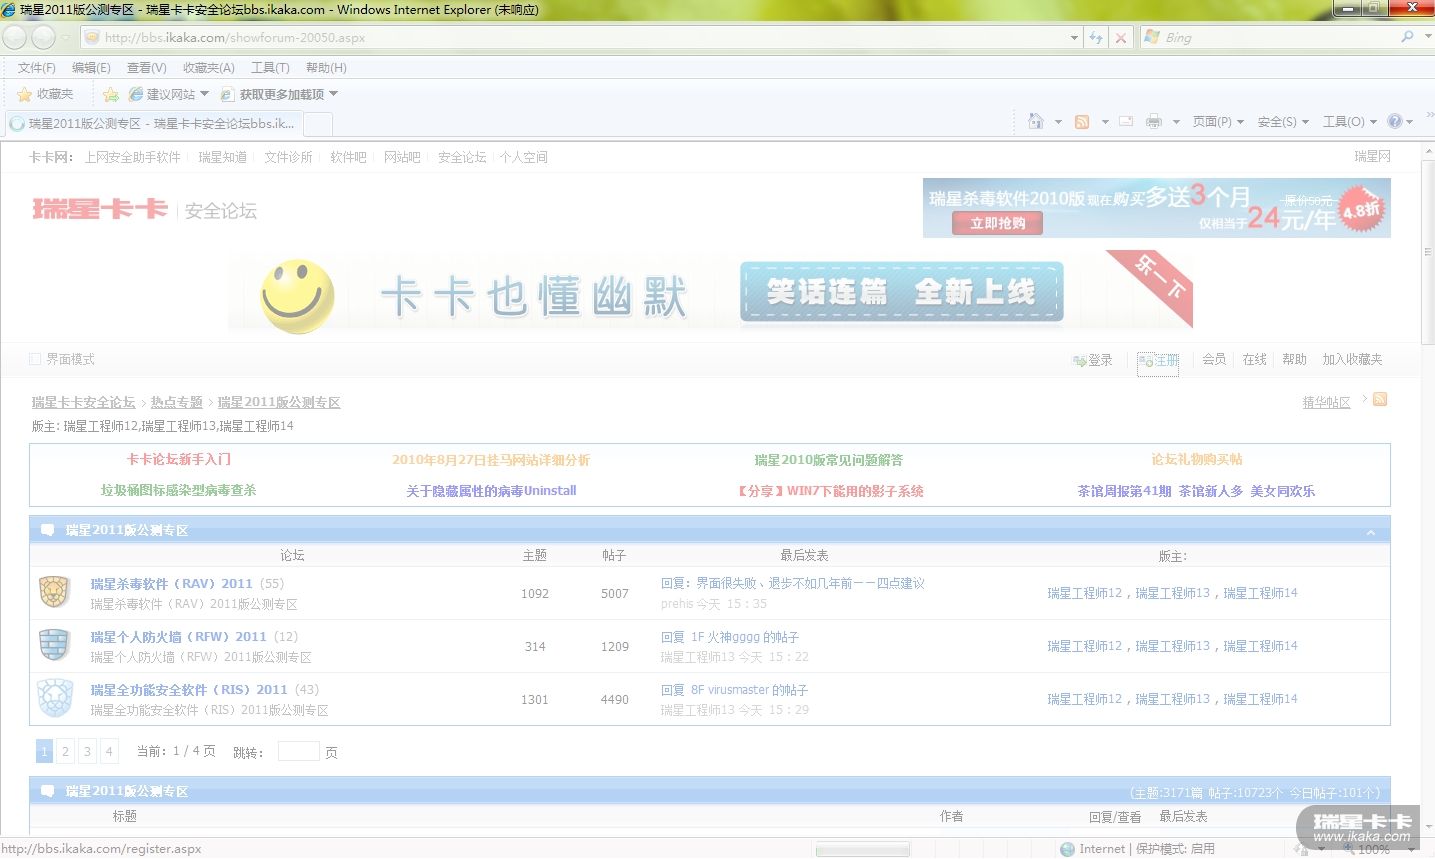Click the add-to-favorites-bar star icon

point(111,94)
